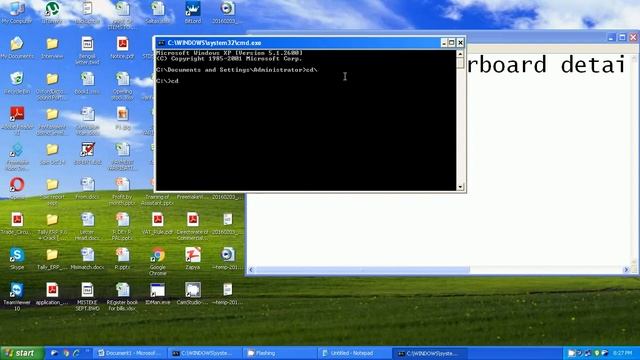Minimize the cmd.exe window
This screenshot has width=640, height=360.
coord(444,42)
